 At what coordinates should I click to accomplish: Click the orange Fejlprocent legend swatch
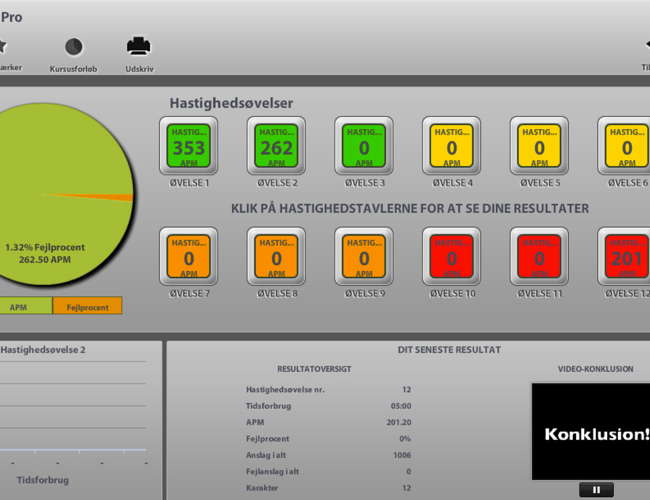(87, 306)
